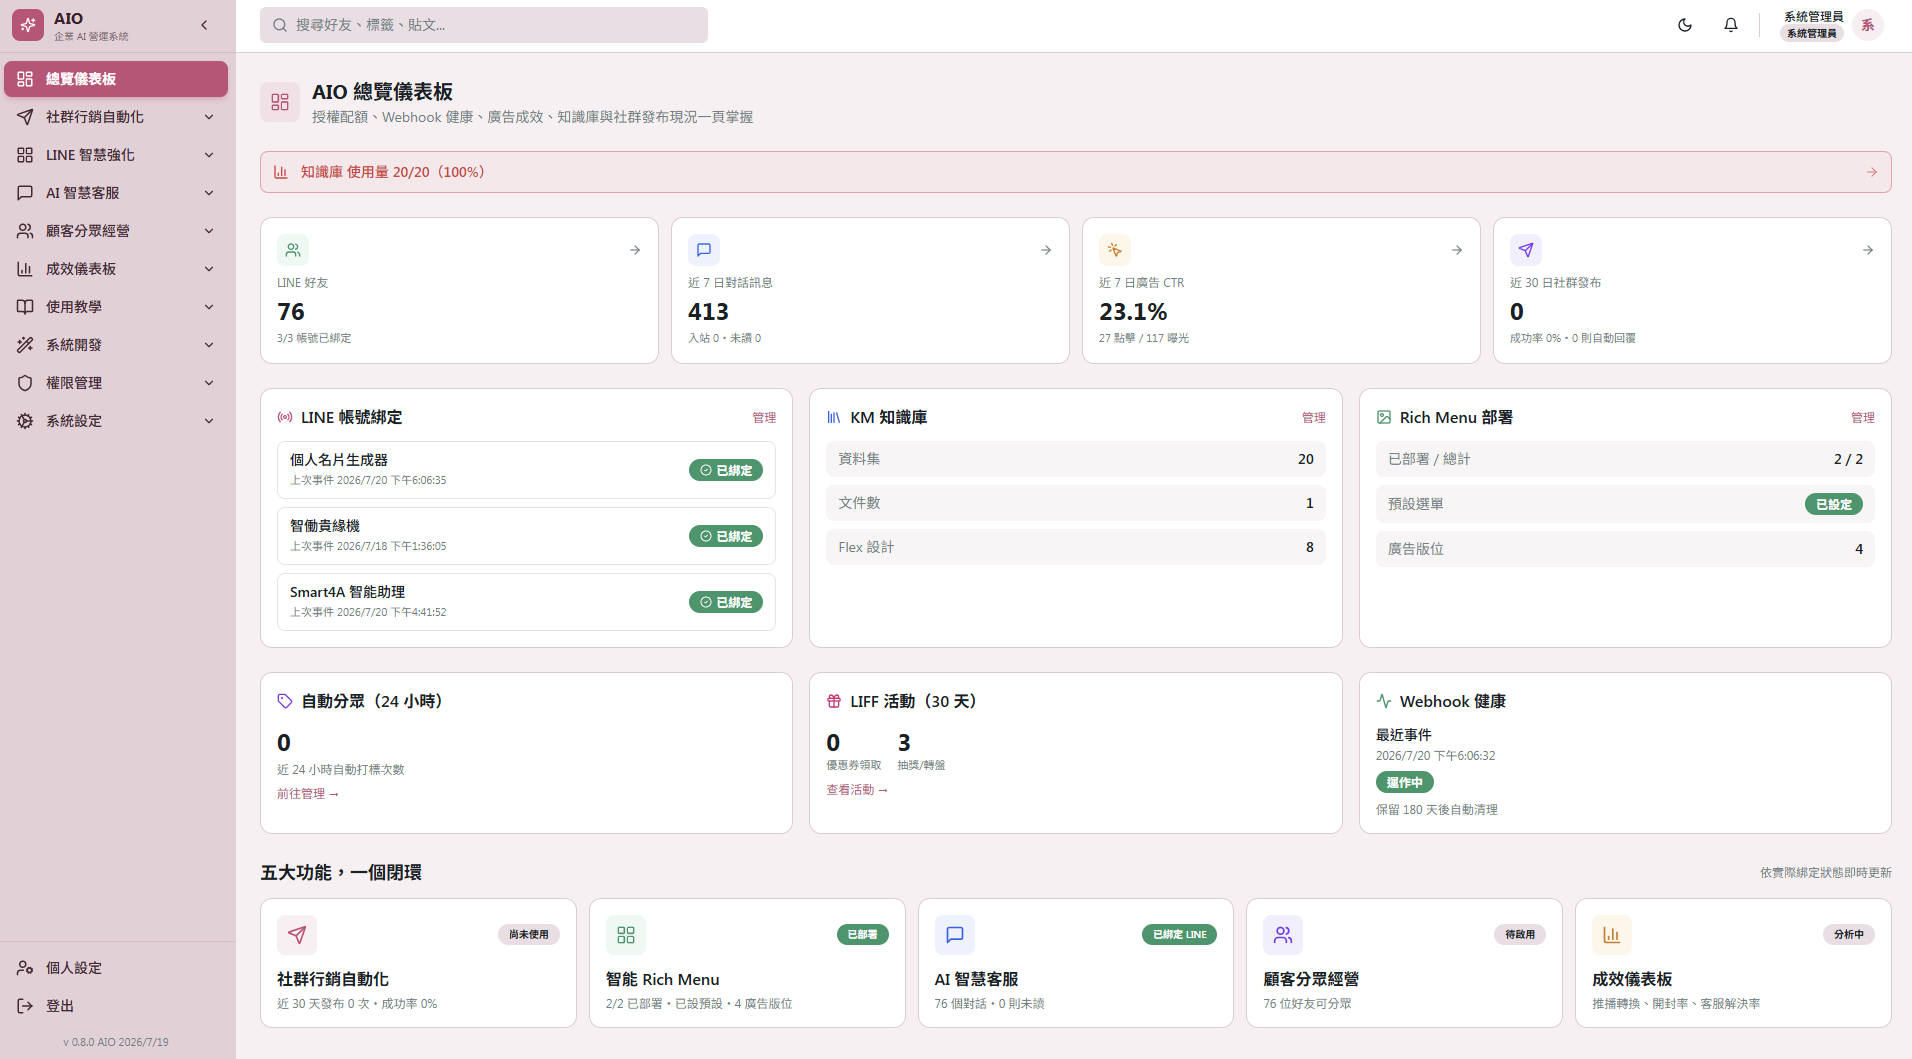This screenshot has height=1059, width=1912.
Task: Open LINE 好友 card arrow
Action: click(635, 250)
